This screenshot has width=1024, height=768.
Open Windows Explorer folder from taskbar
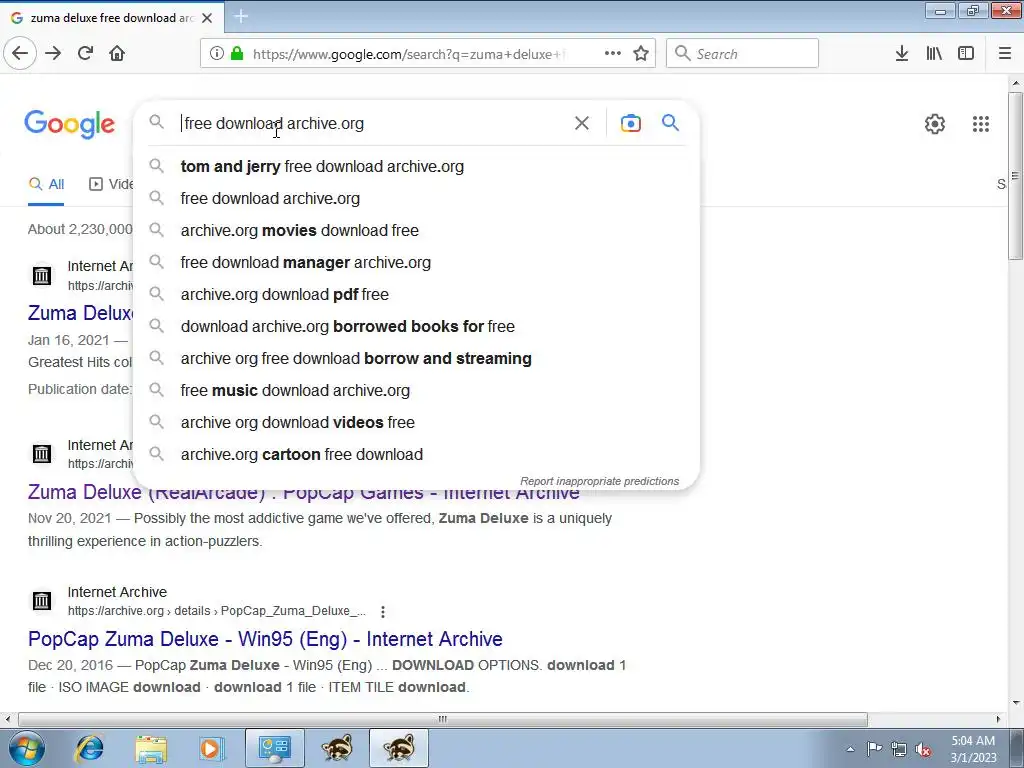pos(151,748)
